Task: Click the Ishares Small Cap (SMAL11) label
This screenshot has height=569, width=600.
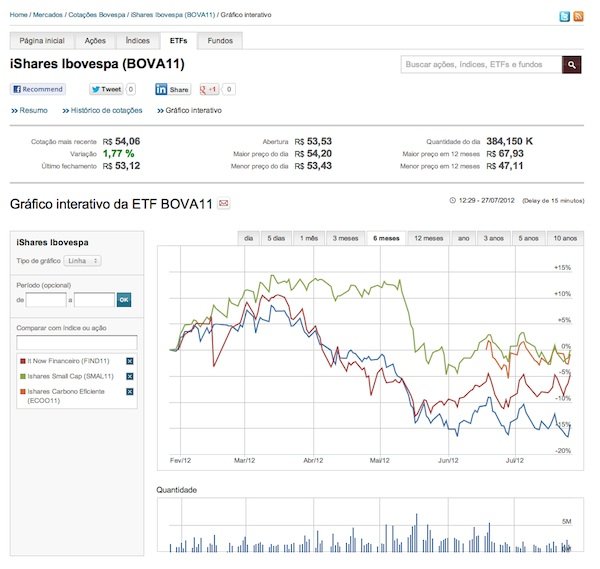Action: pos(71,376)
